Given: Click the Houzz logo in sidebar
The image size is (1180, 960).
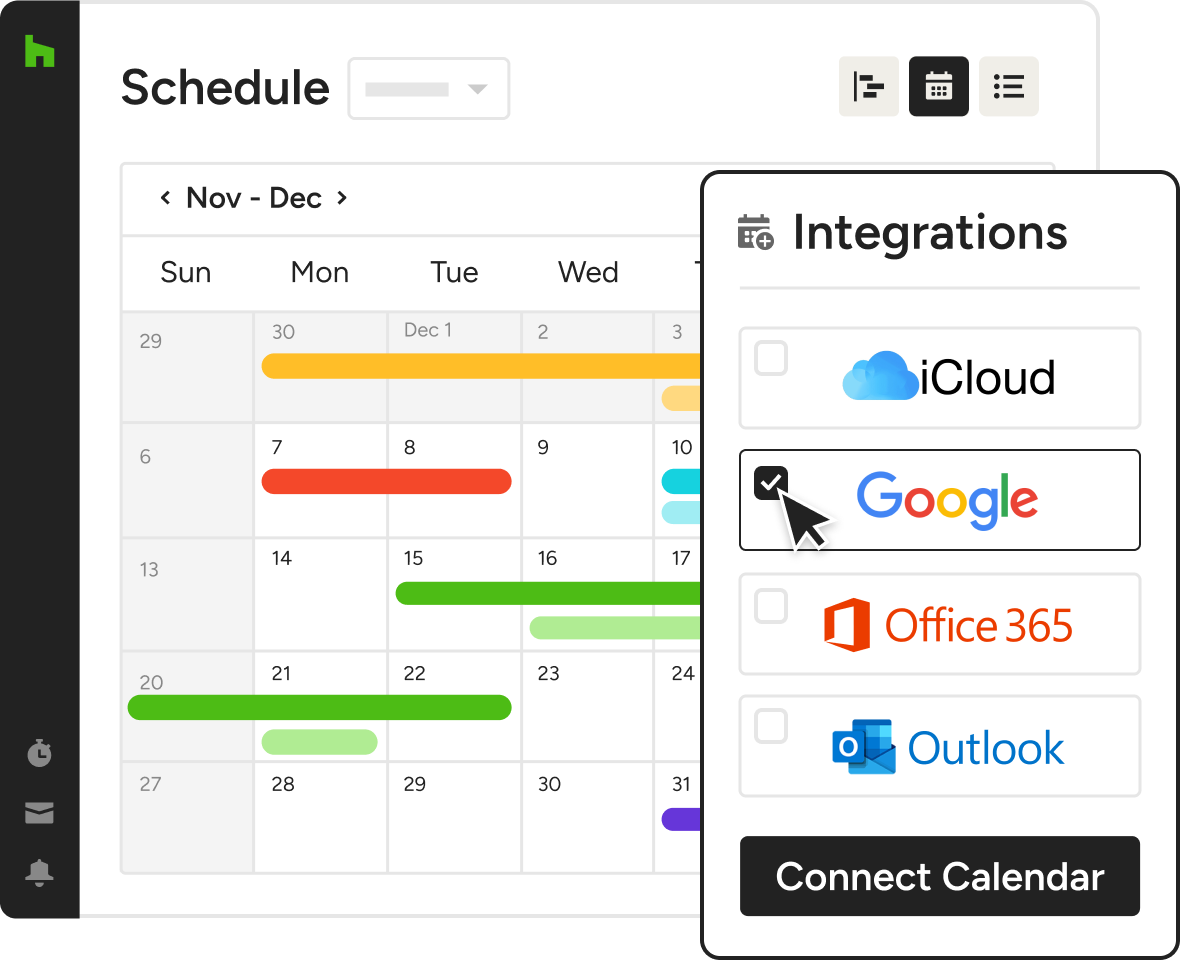Looking at the screenshot, I should coord(39,51).
